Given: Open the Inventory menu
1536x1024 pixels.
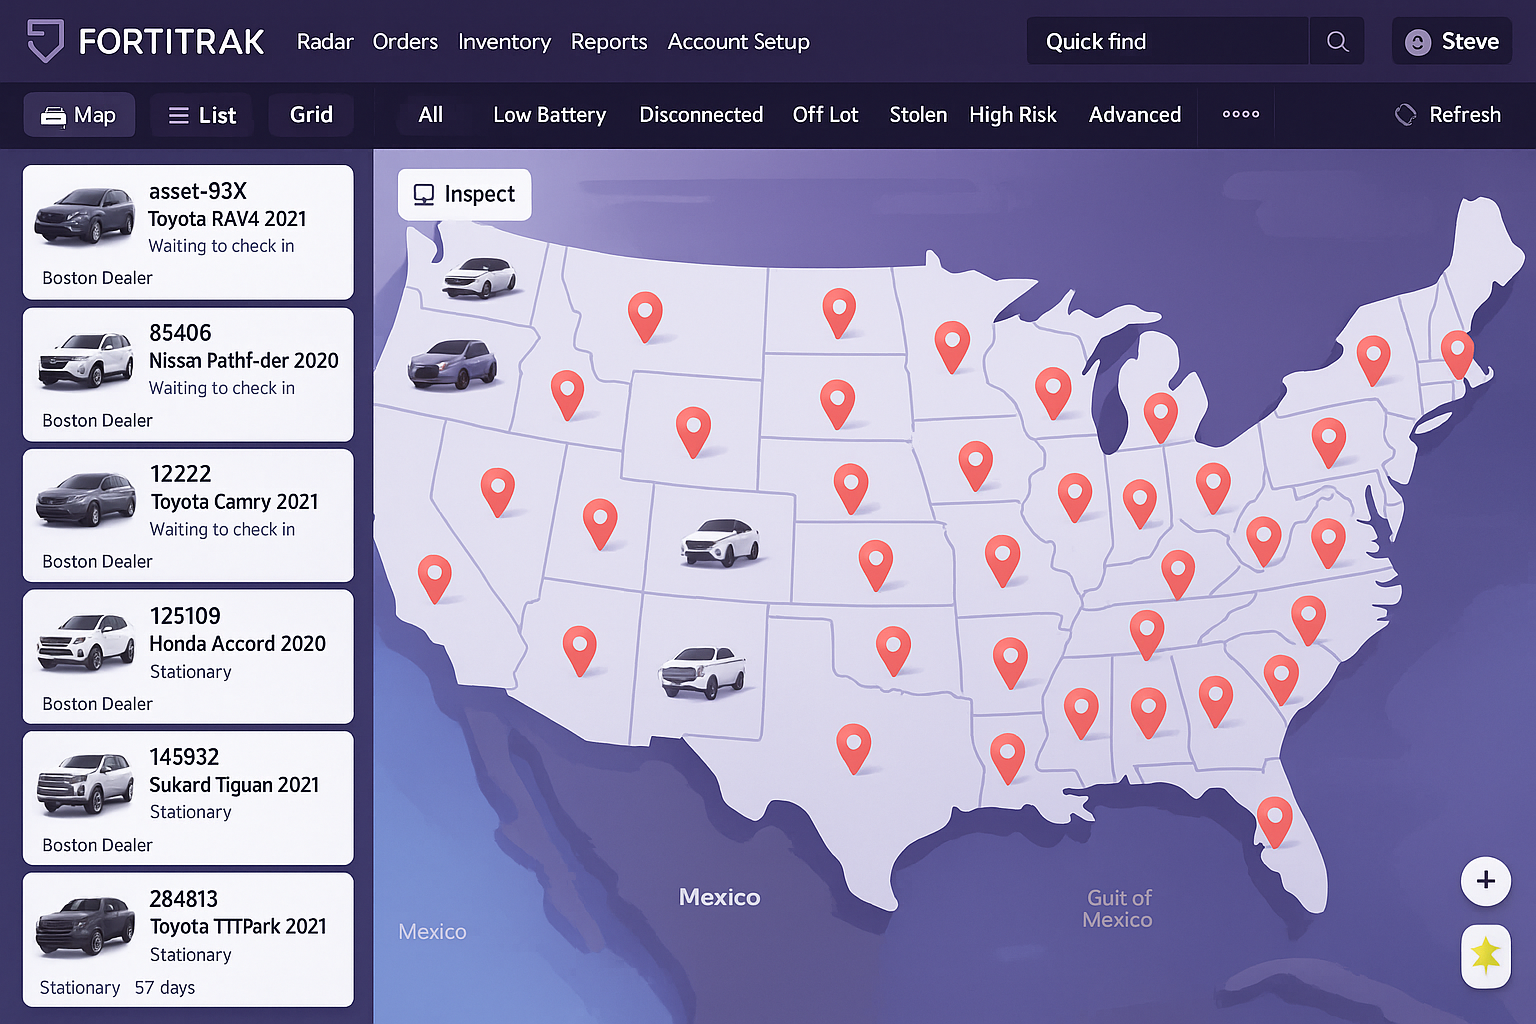Looking at the screenshot, I should (504, 42).
